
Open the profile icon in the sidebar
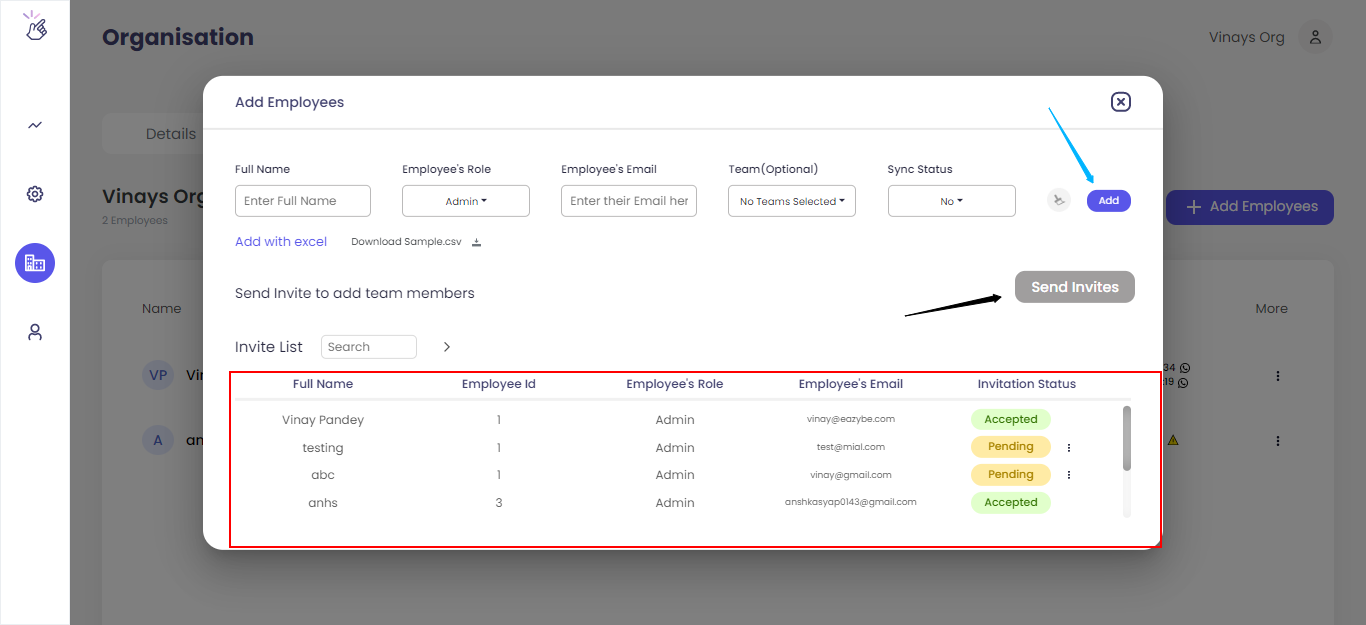[x=35, y=332]
